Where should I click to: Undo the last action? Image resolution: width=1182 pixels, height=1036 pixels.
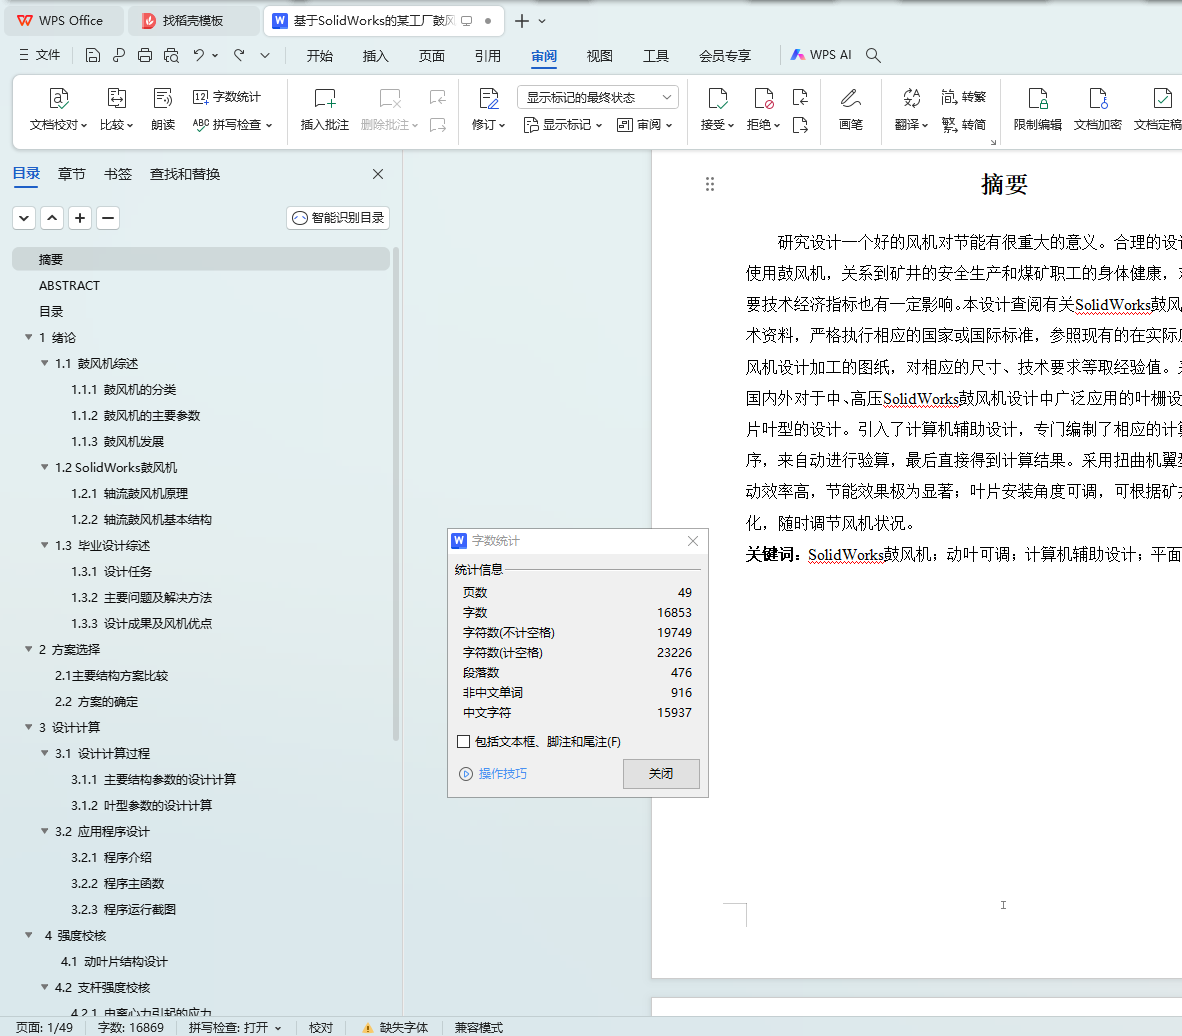point(198,55)
